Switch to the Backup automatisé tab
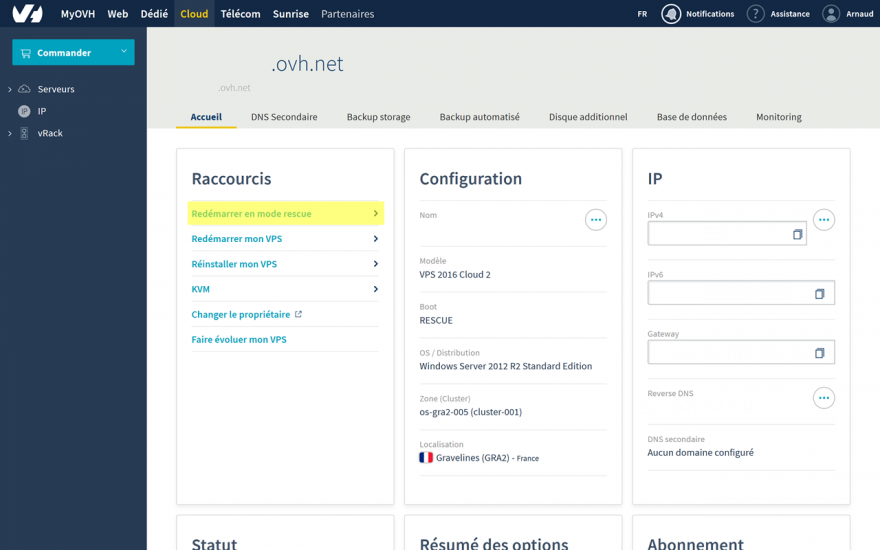 [x=479, y=117]
